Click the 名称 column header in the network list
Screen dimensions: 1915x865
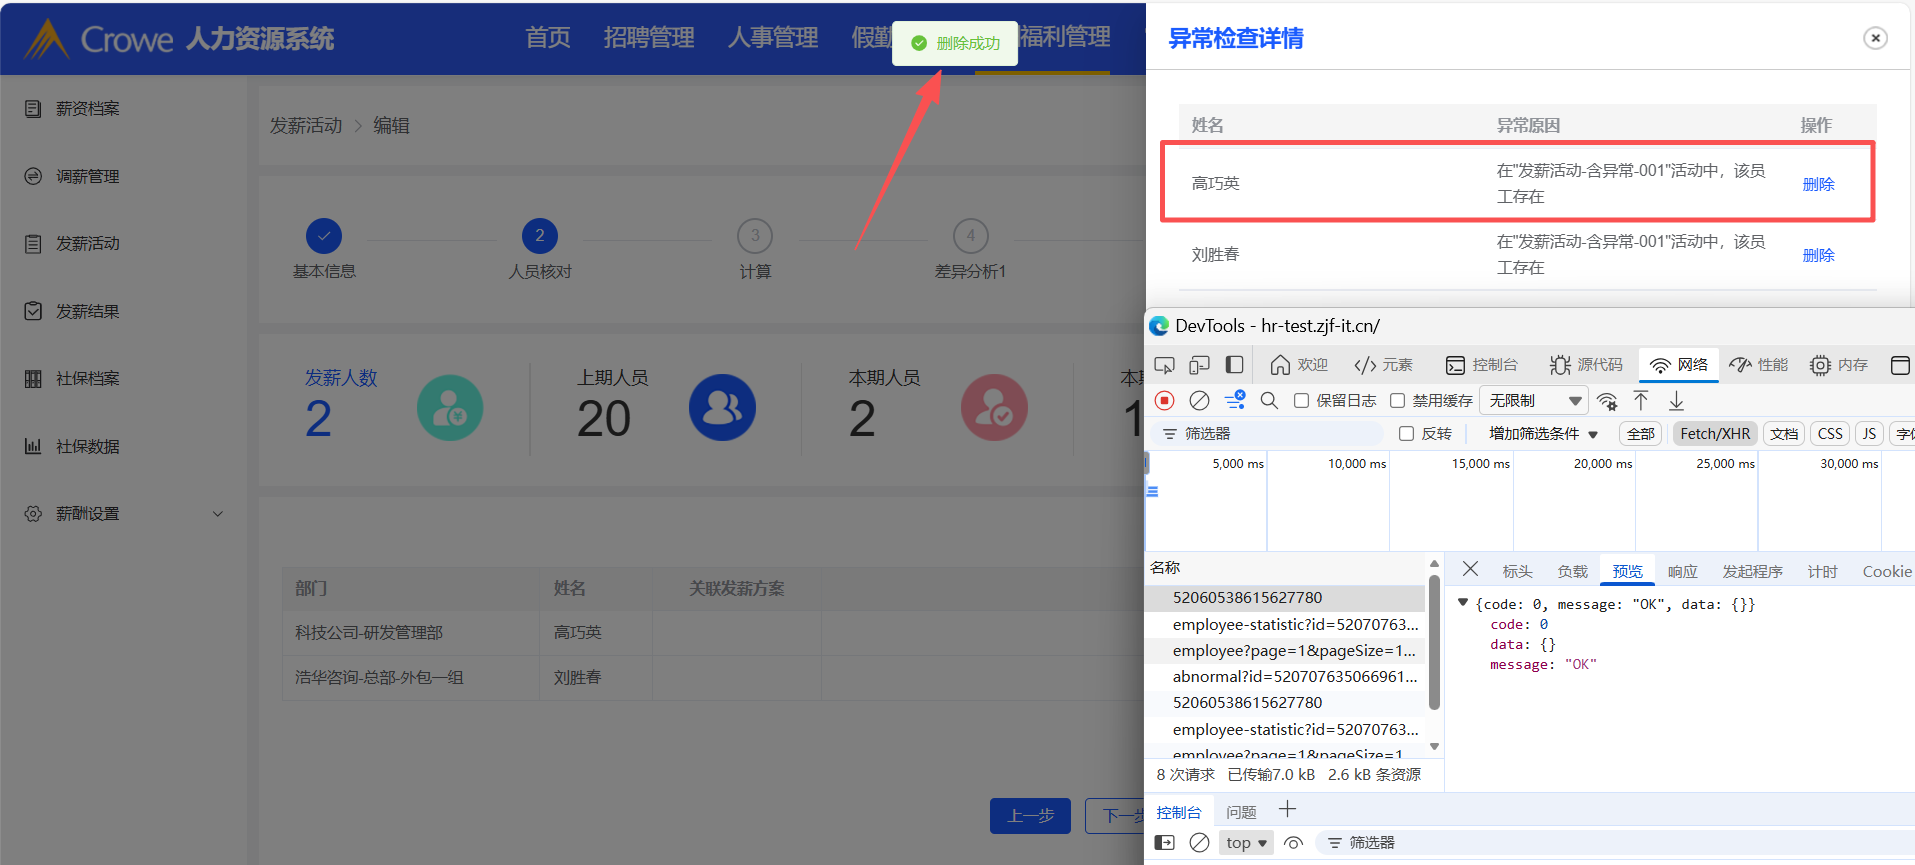point(1165,568)
